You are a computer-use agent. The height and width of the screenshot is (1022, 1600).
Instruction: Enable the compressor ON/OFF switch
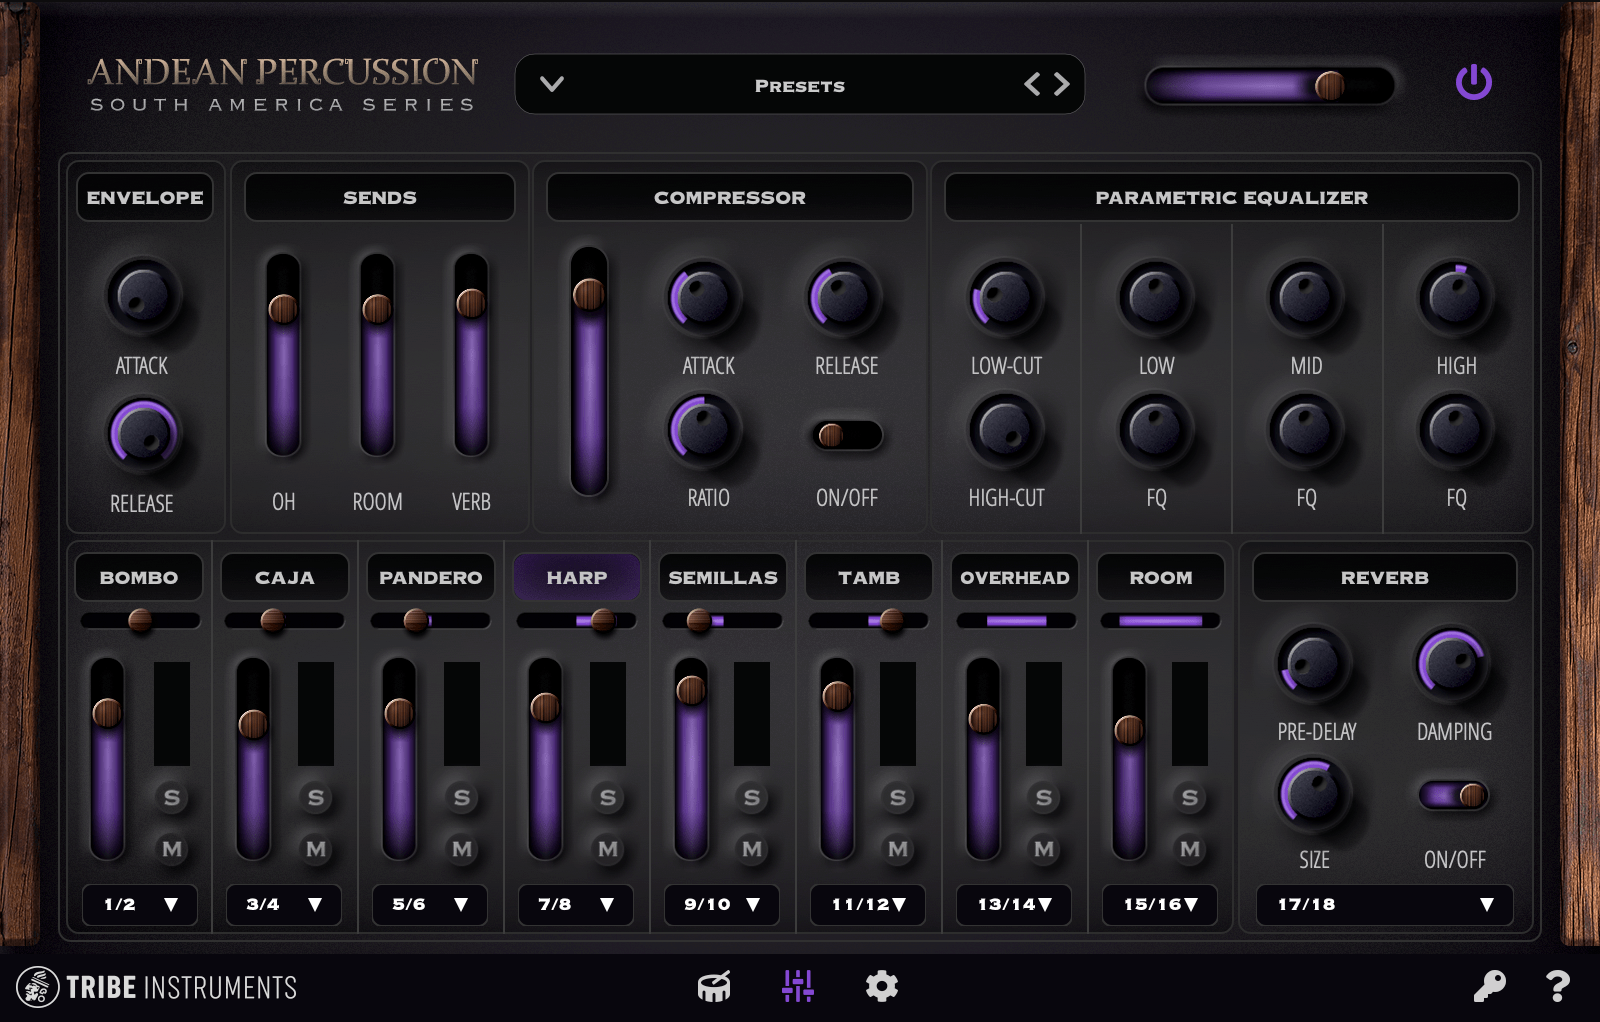pyautogui.click(x=846, y=434)
